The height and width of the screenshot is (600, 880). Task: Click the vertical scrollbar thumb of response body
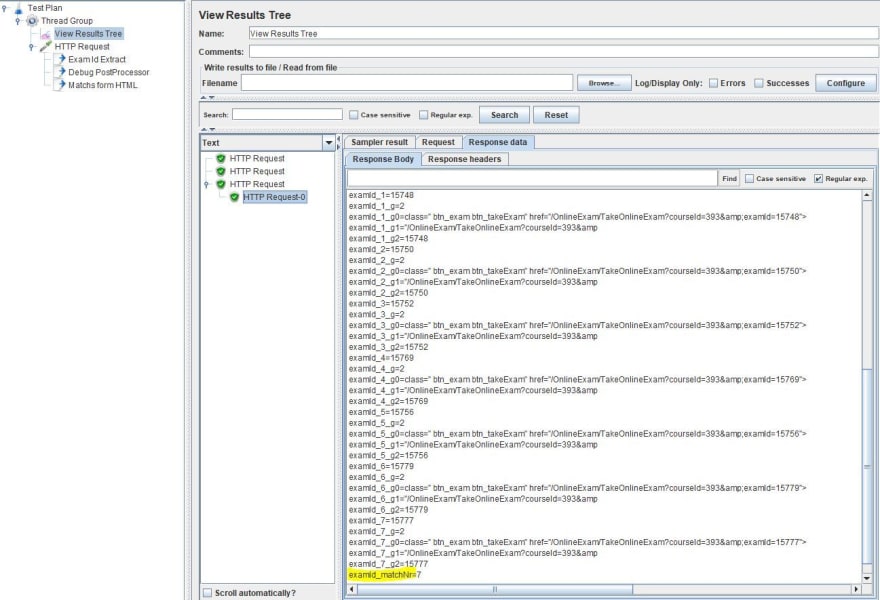(x=867, y=465)
